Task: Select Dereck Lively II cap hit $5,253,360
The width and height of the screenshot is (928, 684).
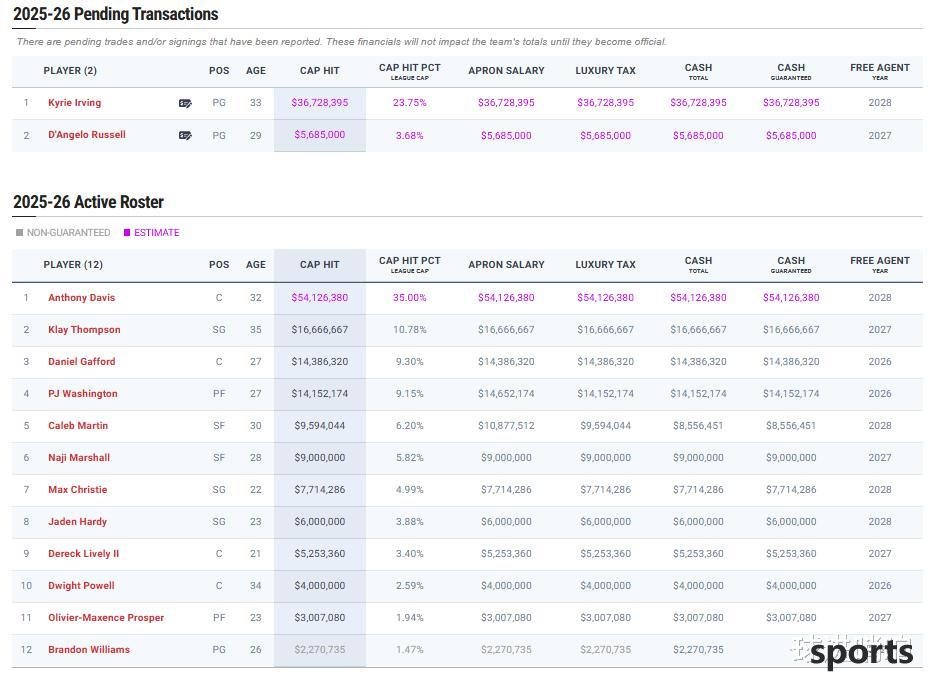Action: pyautogui.click(x=320, y=553)
